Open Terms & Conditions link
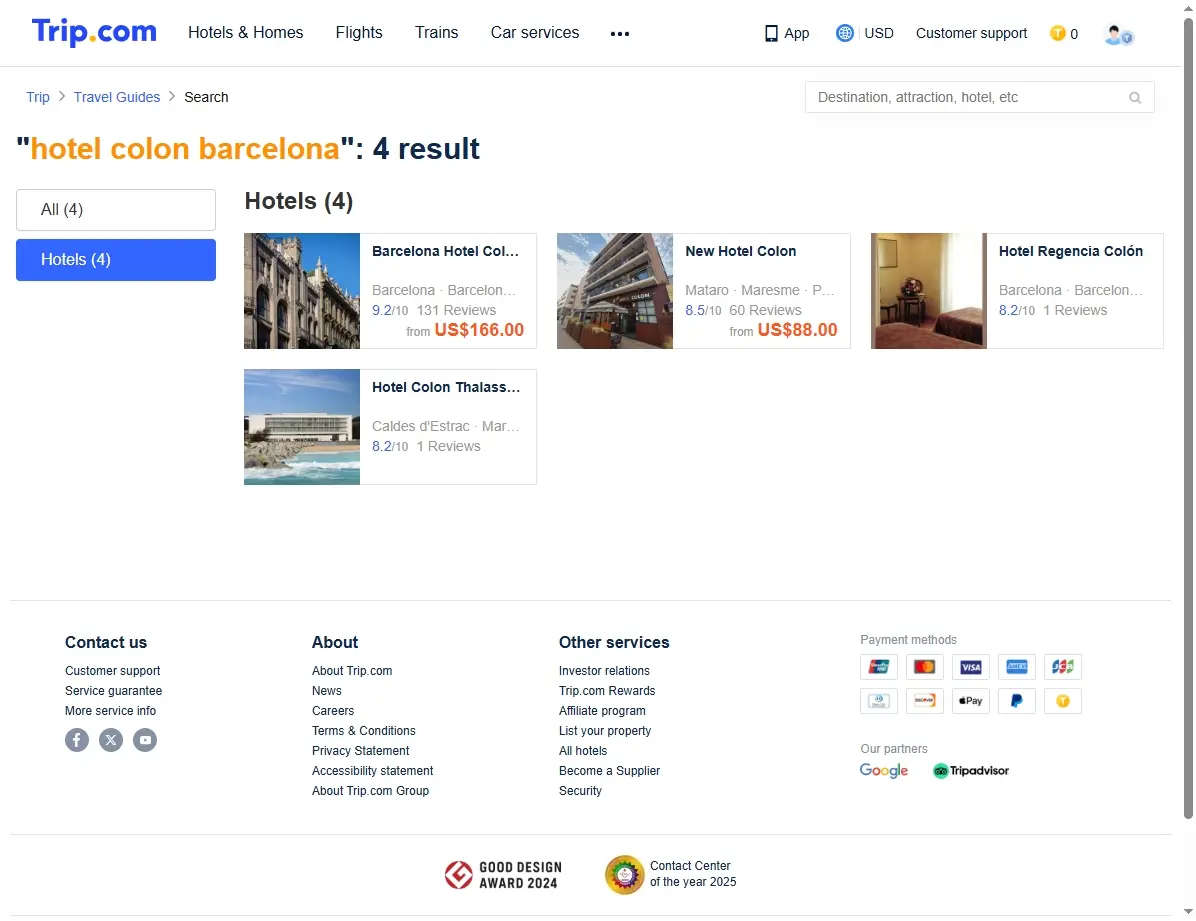Image resolution: width=1196 pixels, height=921 pixels. (363, 730)
